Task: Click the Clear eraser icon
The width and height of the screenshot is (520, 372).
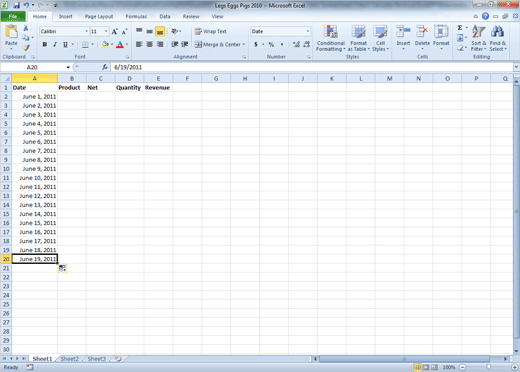Action: (460, 48)
